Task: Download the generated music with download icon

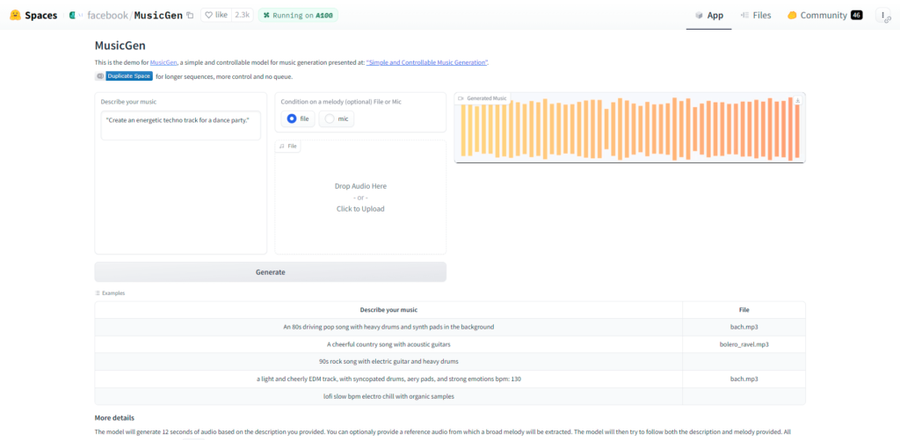Action: pyautogui.click(x=798, y=100)
